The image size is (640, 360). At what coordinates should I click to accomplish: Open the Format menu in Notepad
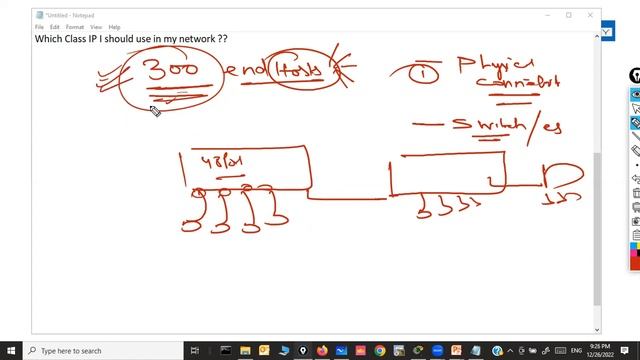[75, 27]
